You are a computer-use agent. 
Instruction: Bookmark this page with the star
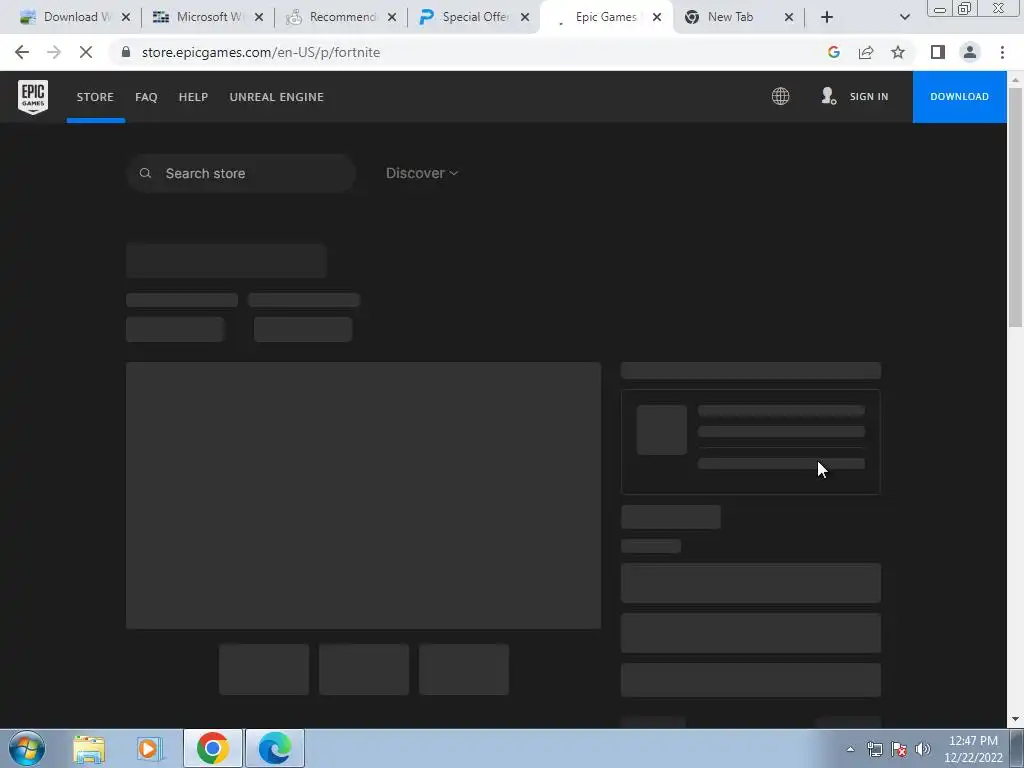tap(898, 52)
